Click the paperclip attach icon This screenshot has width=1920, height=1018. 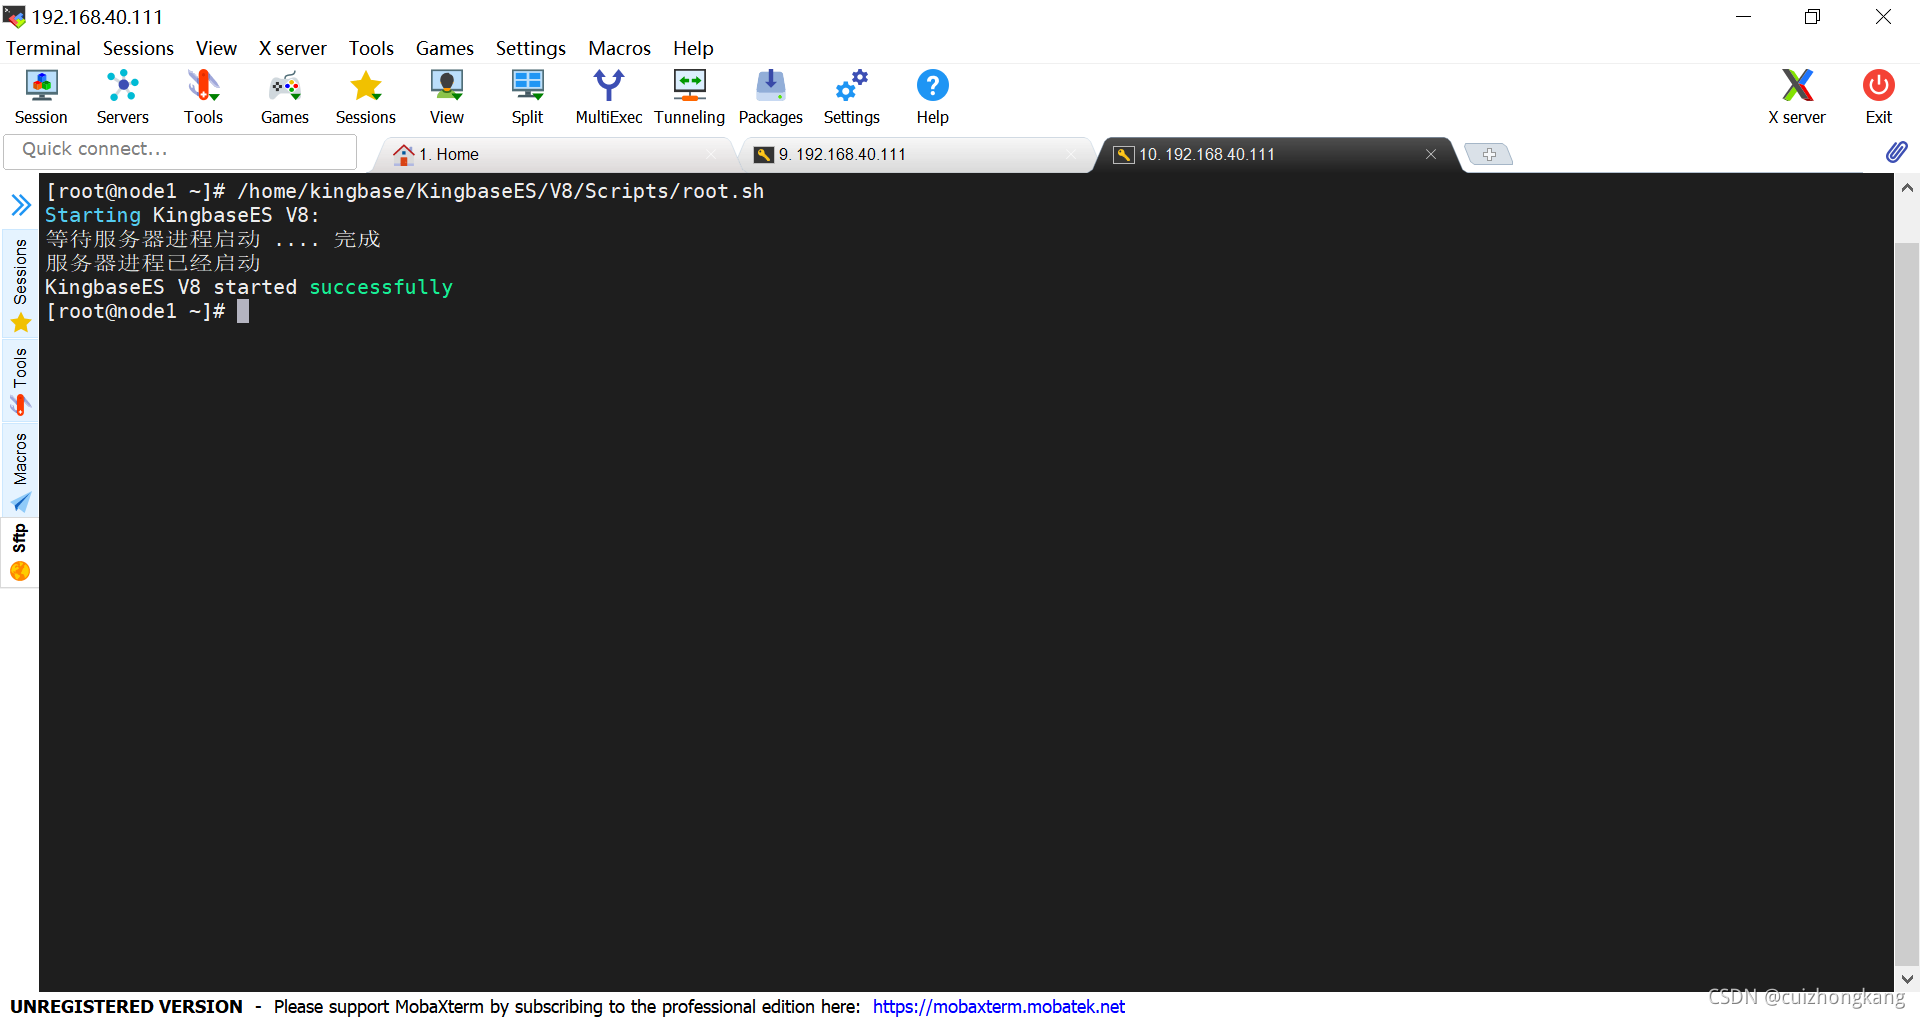(x=1896, y=152)
